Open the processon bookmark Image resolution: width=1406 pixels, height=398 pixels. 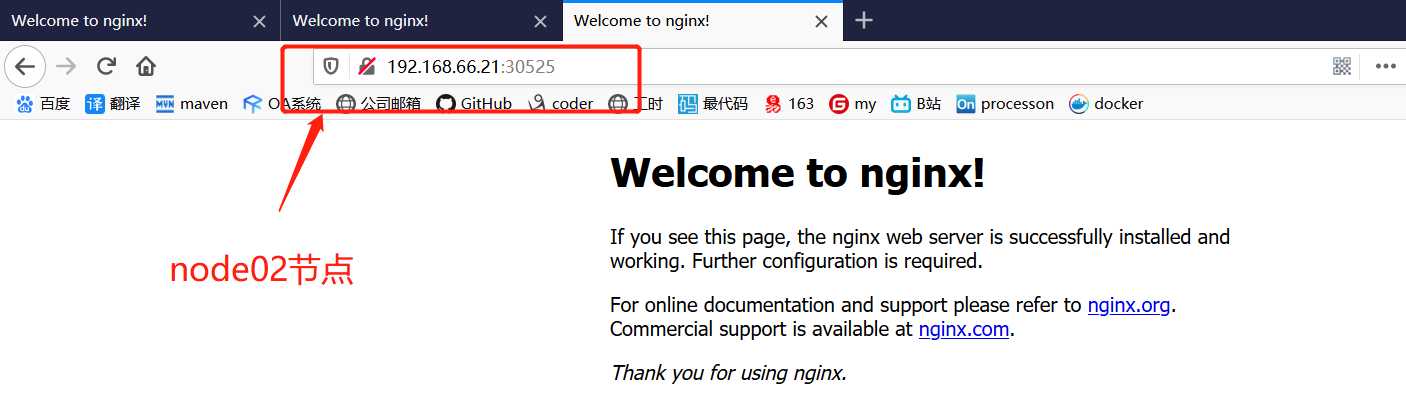(x=1005, y=104)
